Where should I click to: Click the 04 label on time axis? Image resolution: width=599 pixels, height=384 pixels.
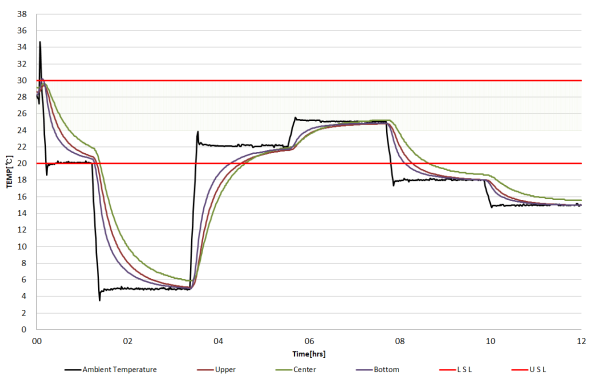click(218, 341)
